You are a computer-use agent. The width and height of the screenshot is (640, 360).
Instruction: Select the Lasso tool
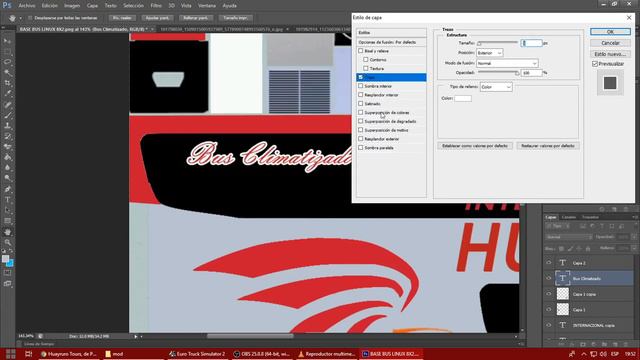(7, 62)
